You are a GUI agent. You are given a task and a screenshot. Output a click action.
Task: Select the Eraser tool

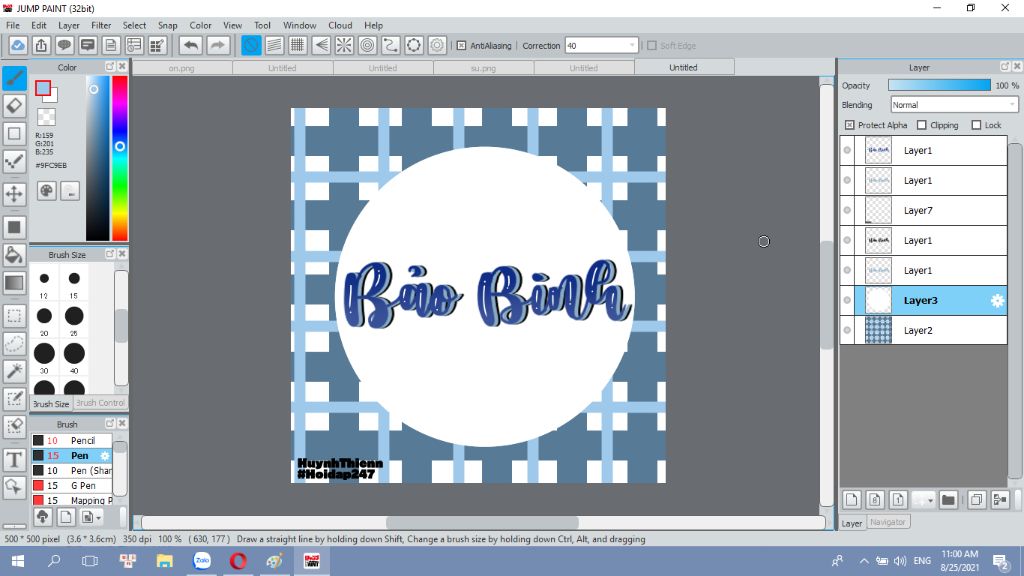click(14, 106)
